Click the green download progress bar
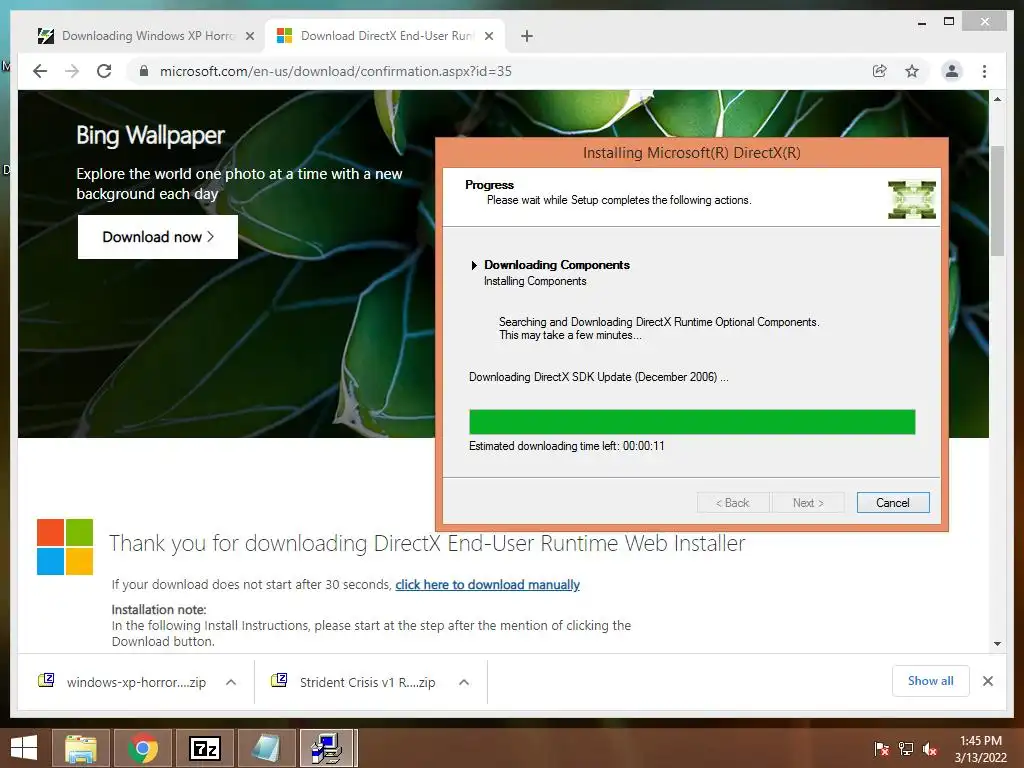This screenshot has height=768, width=1024. tap(692, 422)
